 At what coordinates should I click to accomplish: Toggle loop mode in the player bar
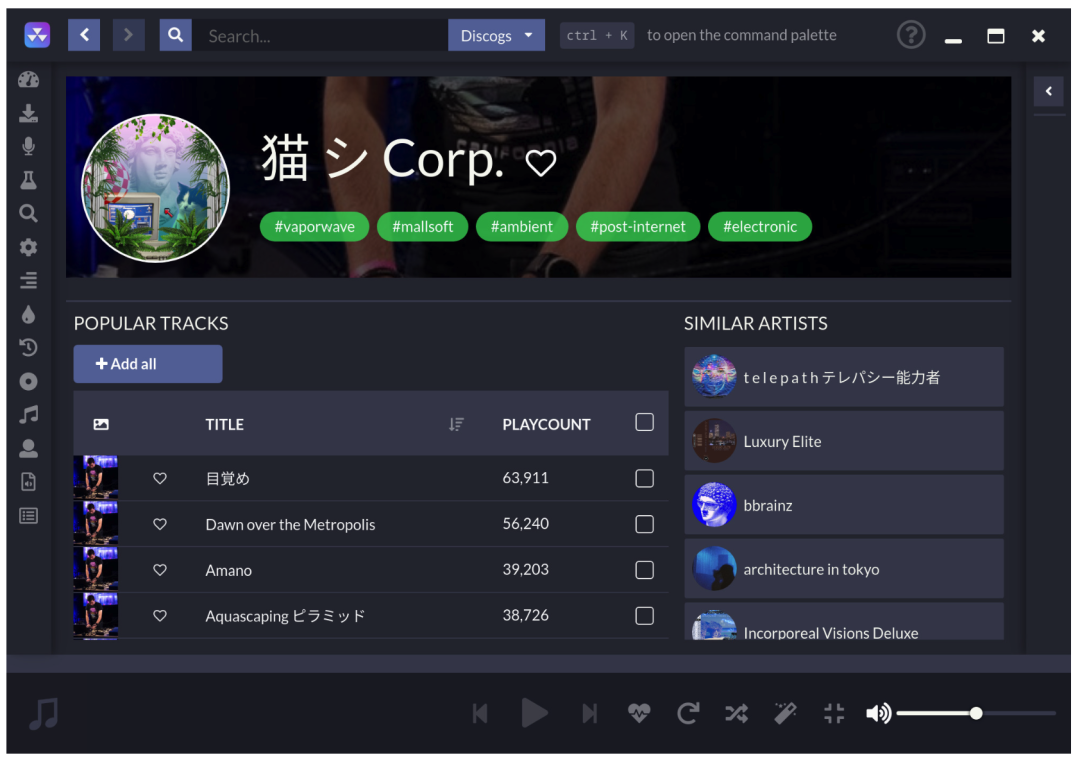click(x=687, y=713)
